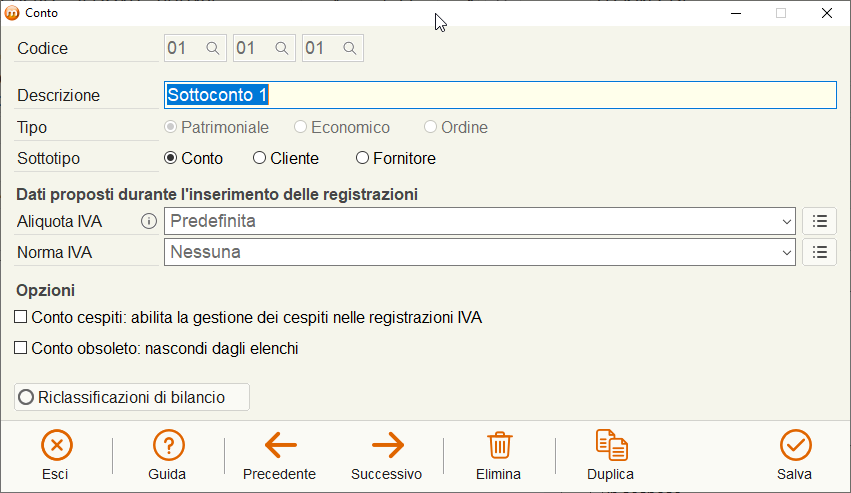Select the Cliente sottotipo radio button
851x493 pixels.
click(259, 158)
